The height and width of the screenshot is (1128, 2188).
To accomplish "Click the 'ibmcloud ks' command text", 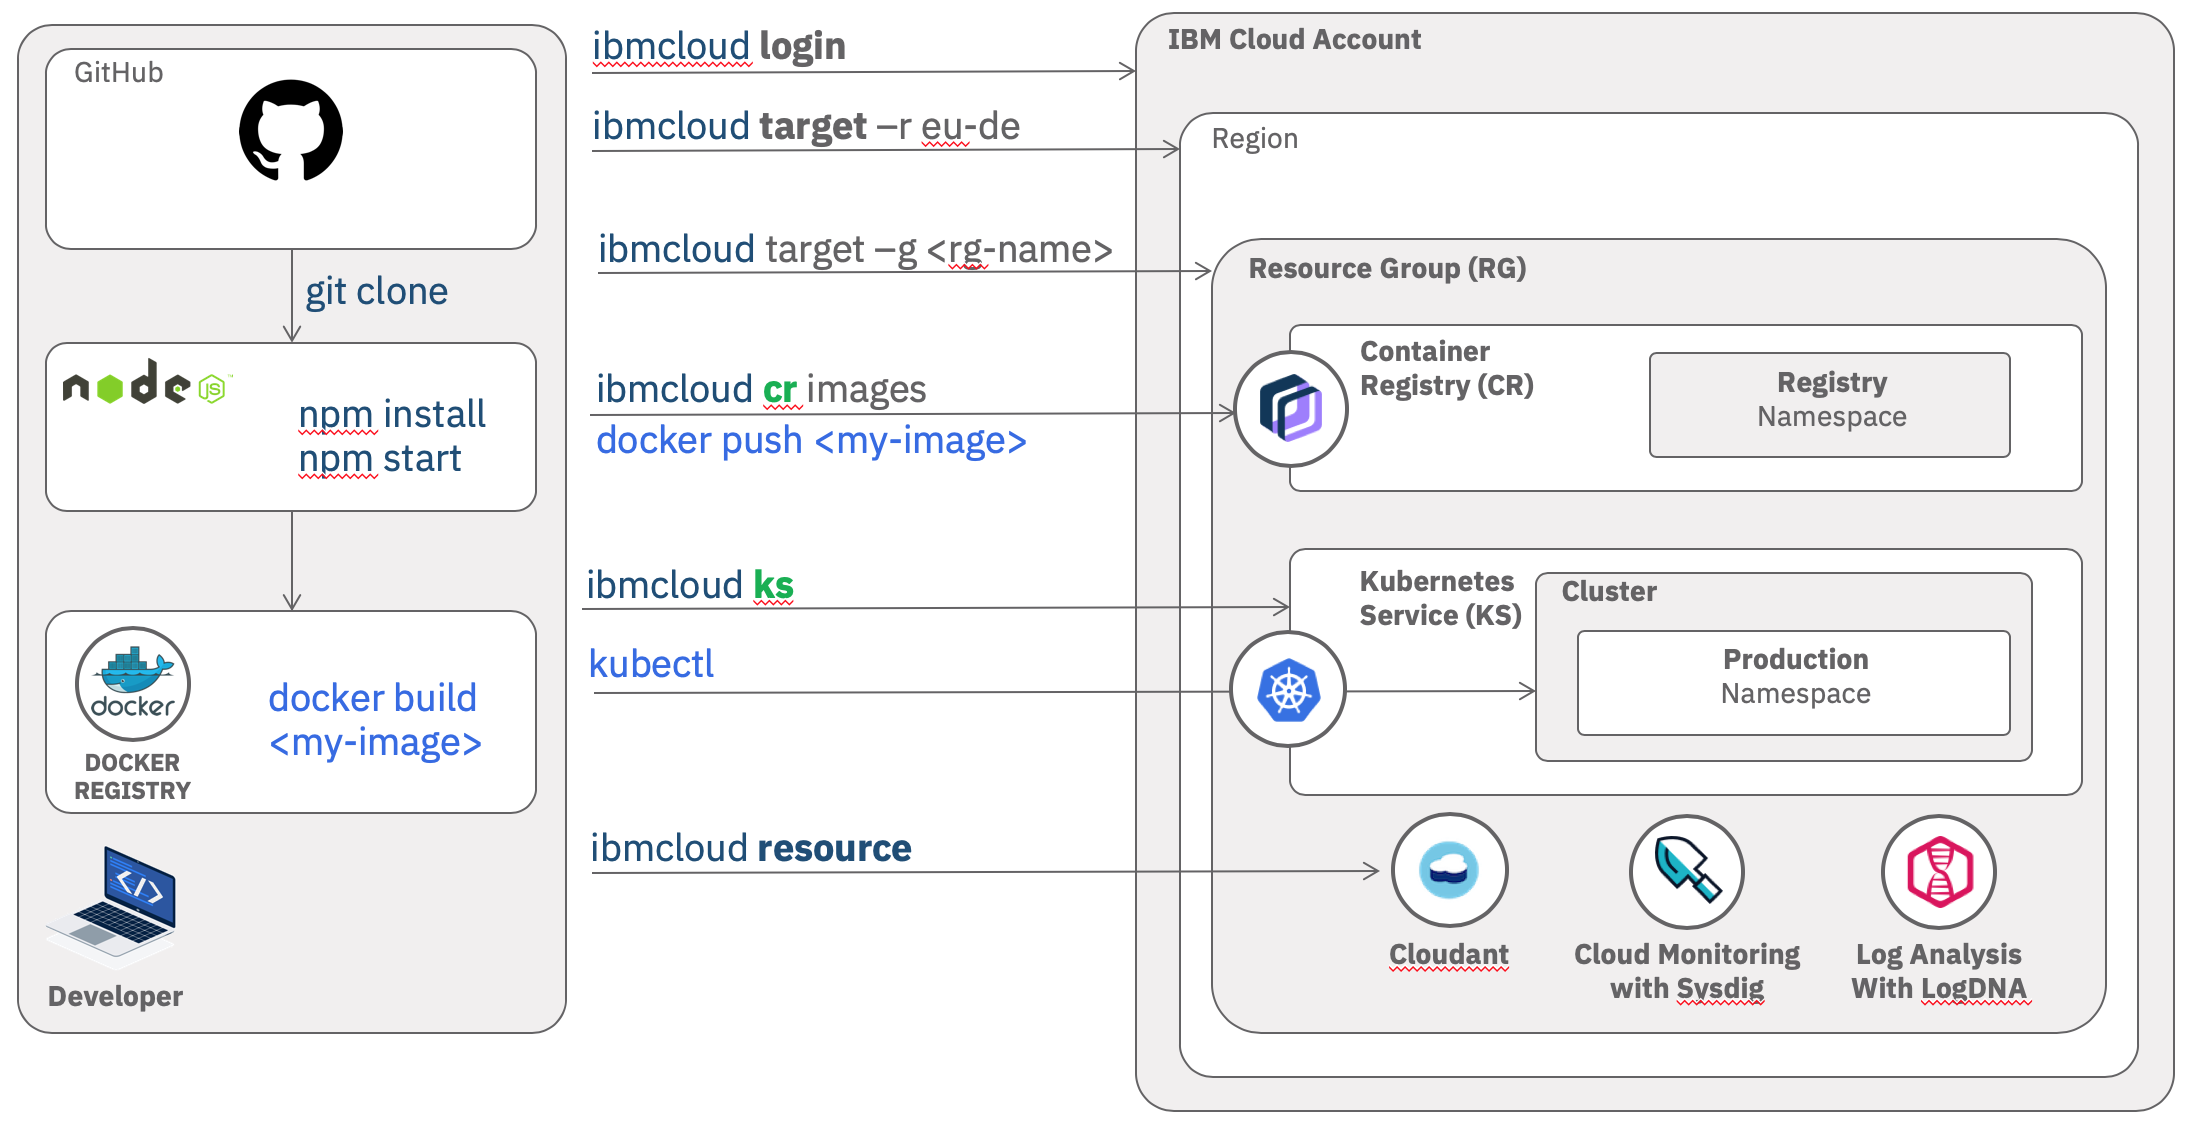I will coord(690,585).
